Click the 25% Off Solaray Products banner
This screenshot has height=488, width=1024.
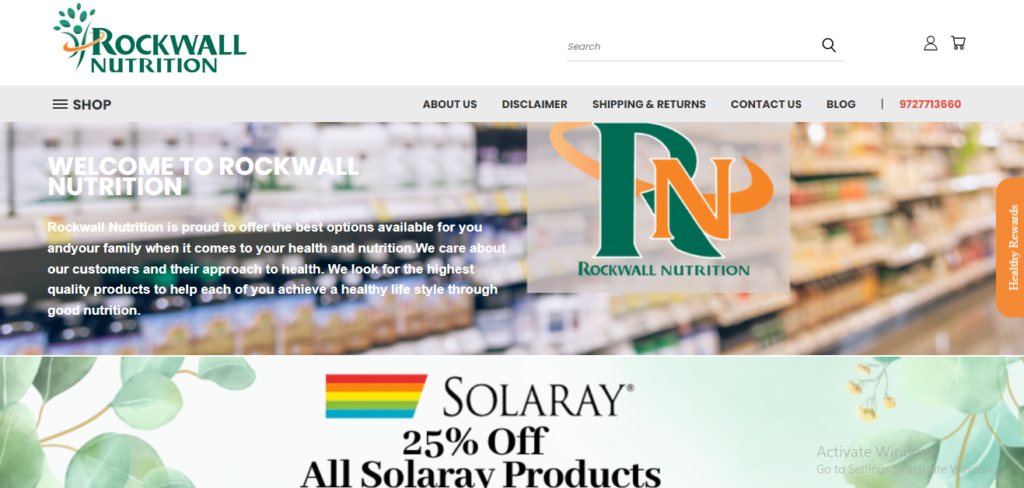click(x=512, y=422)
